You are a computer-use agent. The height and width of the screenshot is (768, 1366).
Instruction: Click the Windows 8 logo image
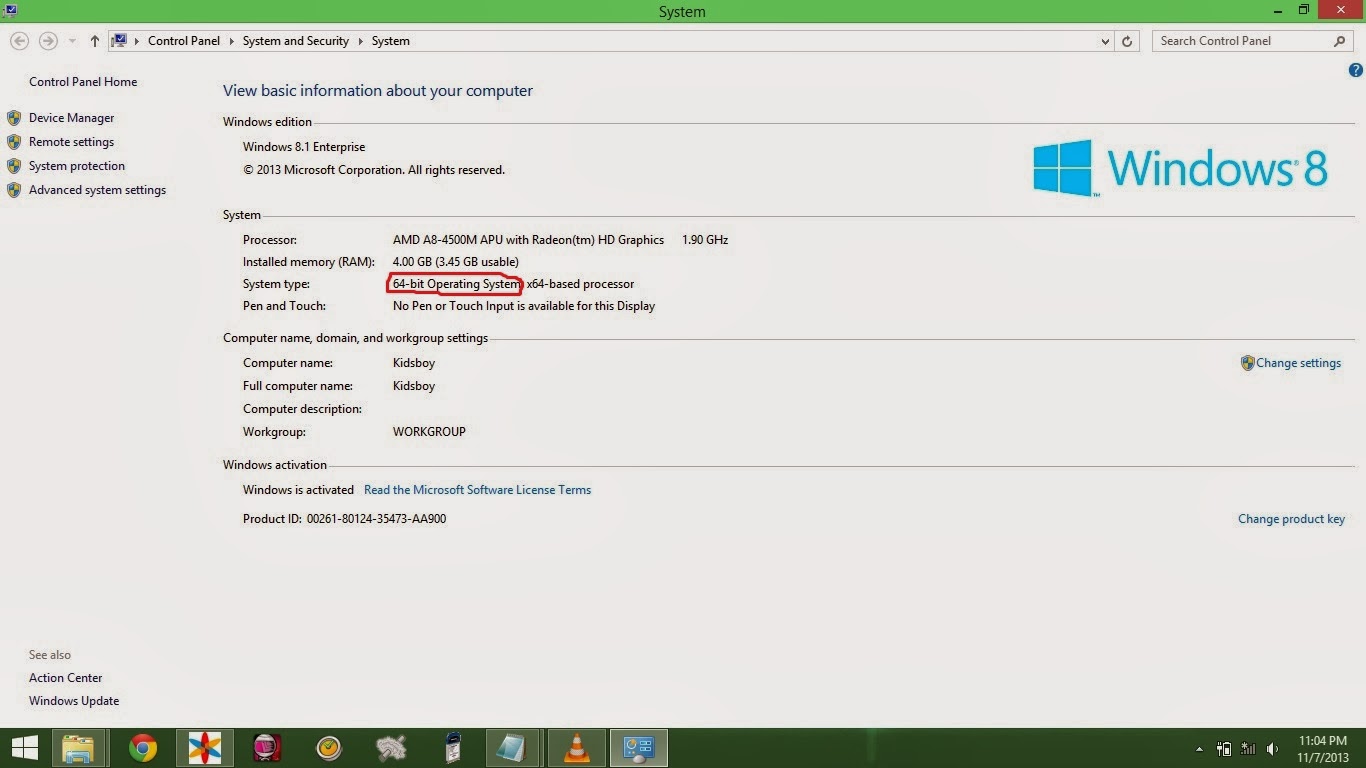click(1180, 167)
